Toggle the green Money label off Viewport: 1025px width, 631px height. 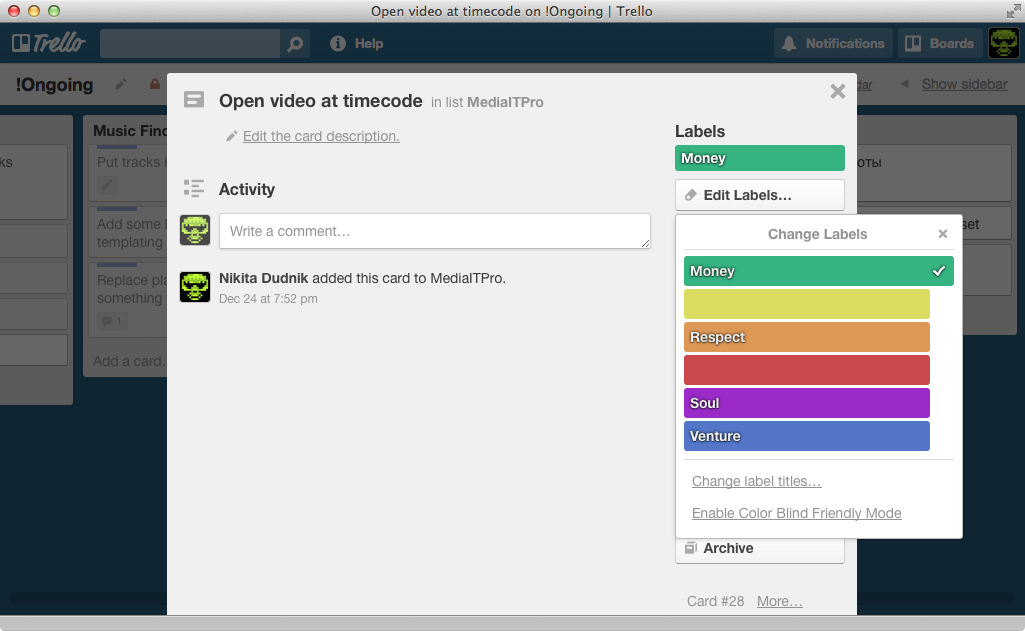818,271
